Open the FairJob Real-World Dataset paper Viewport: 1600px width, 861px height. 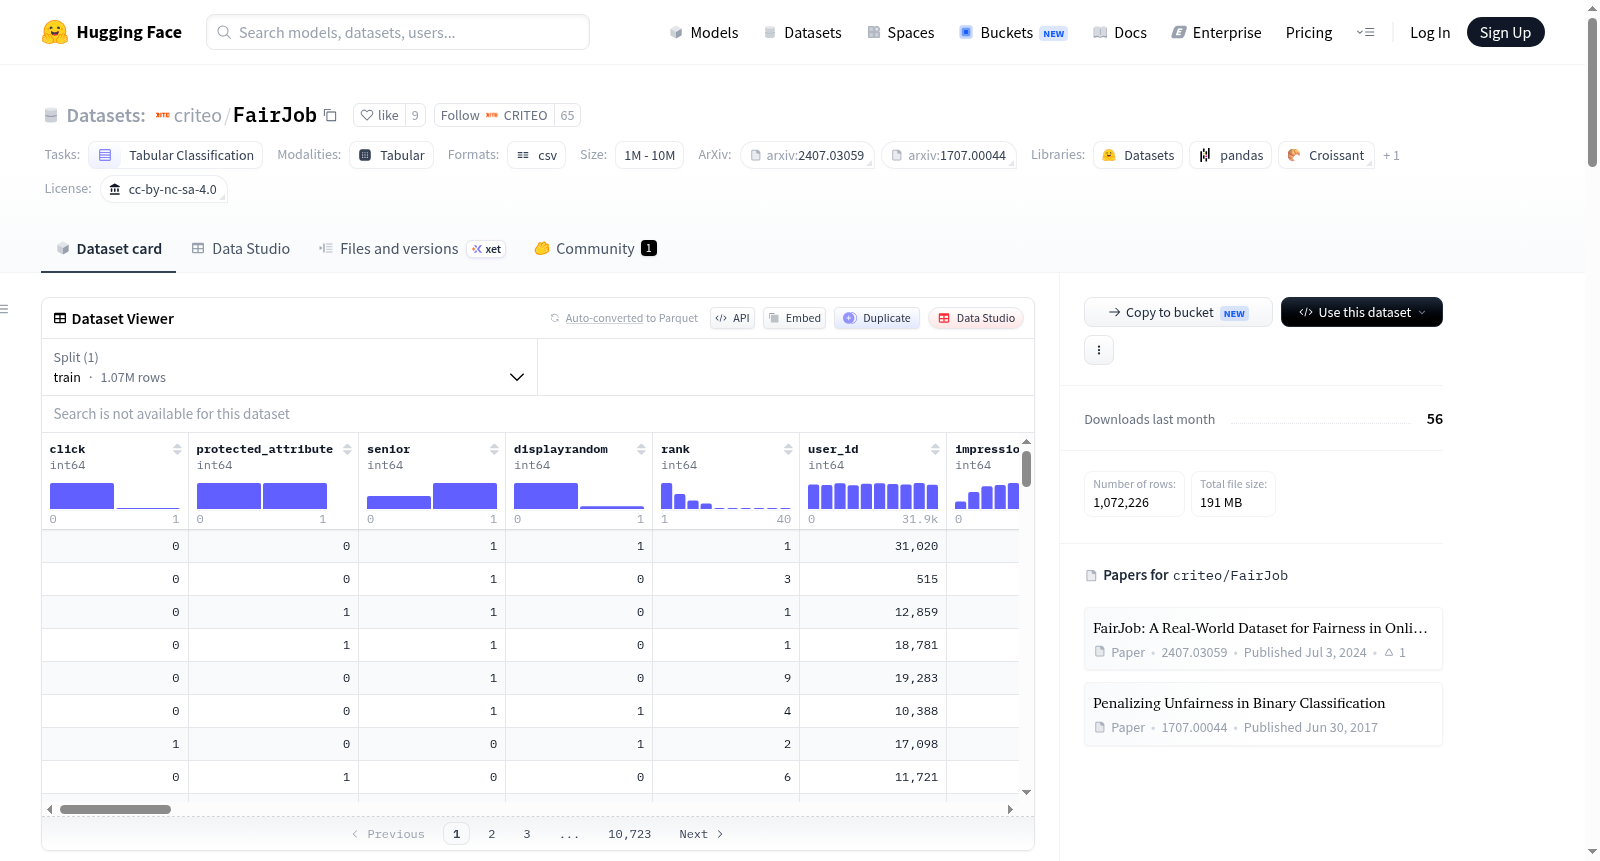click(x=1263, y=639)
